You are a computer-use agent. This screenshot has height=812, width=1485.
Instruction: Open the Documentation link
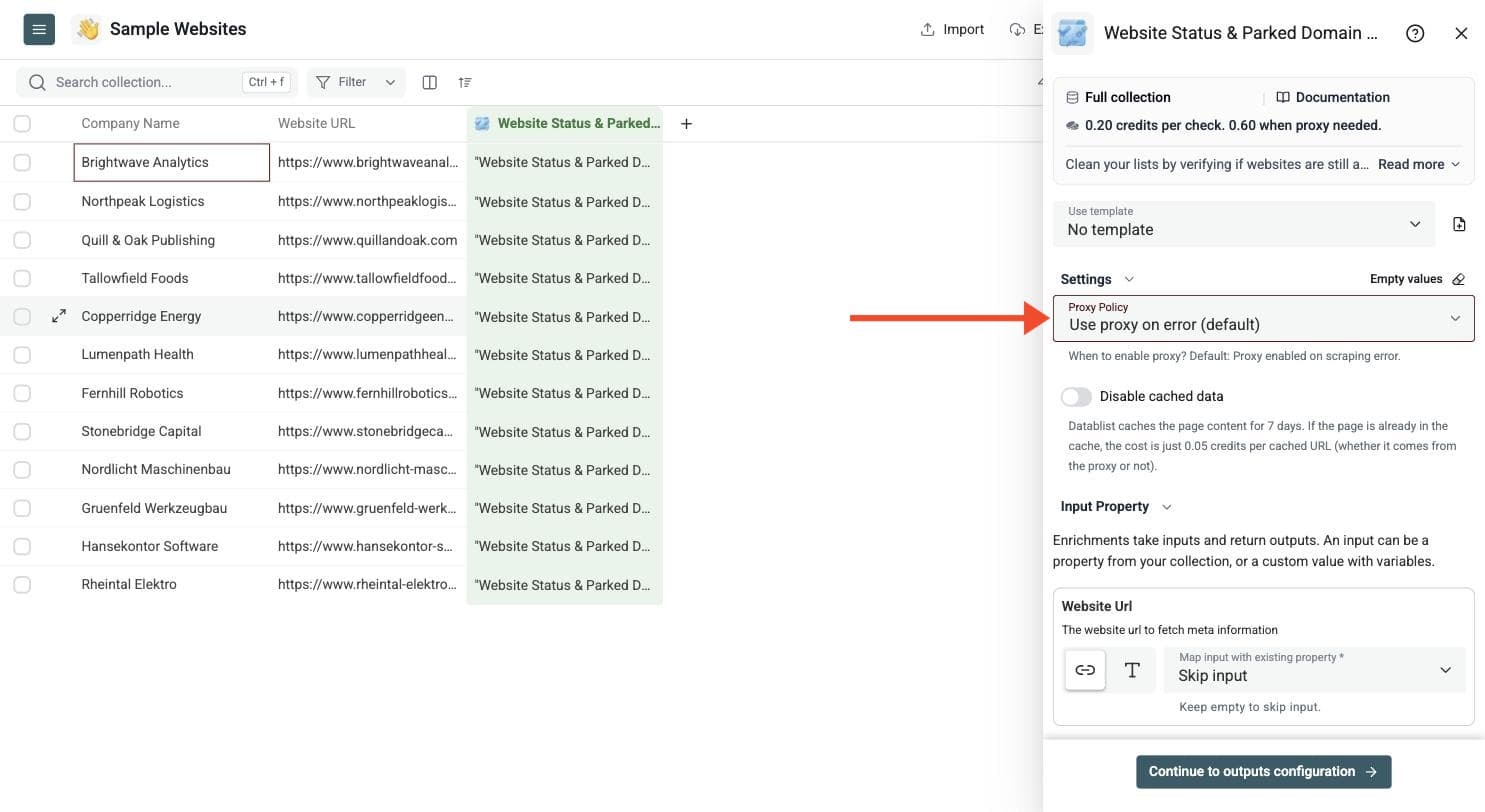[x=1333, y=97]
